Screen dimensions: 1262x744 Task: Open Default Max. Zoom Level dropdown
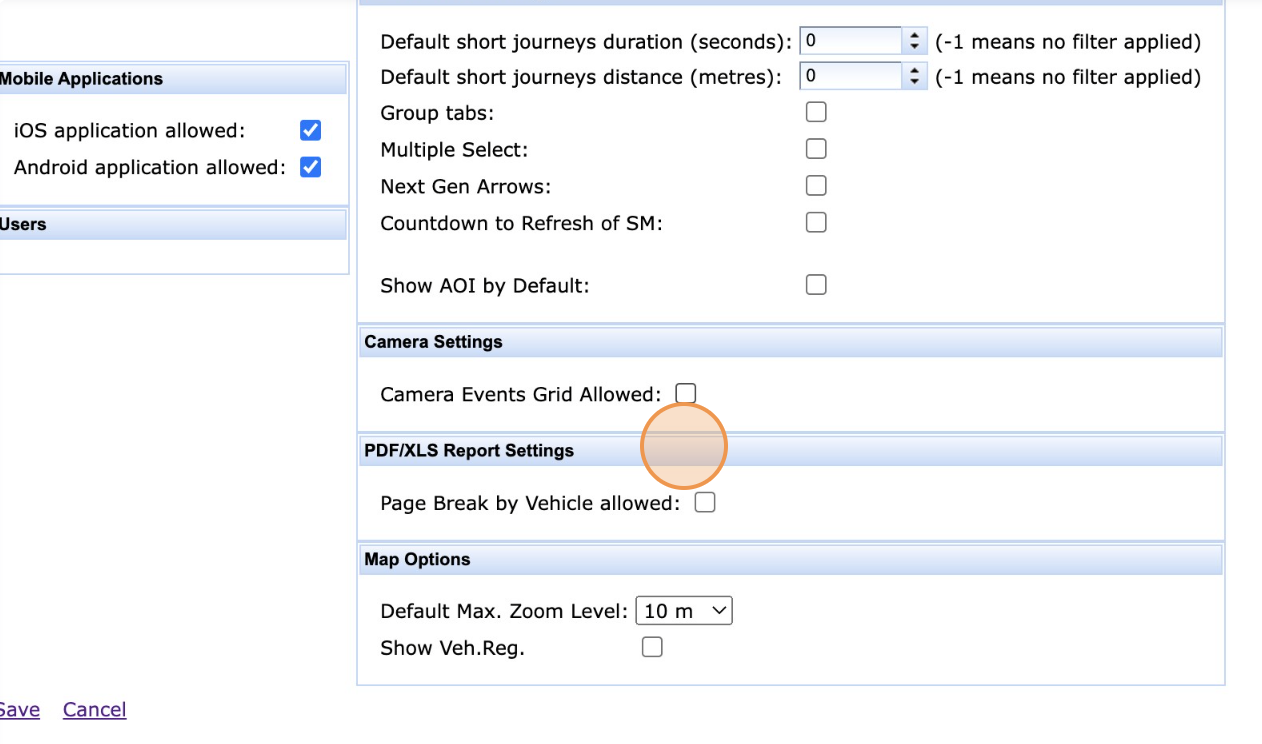click(x=684, y=611)
